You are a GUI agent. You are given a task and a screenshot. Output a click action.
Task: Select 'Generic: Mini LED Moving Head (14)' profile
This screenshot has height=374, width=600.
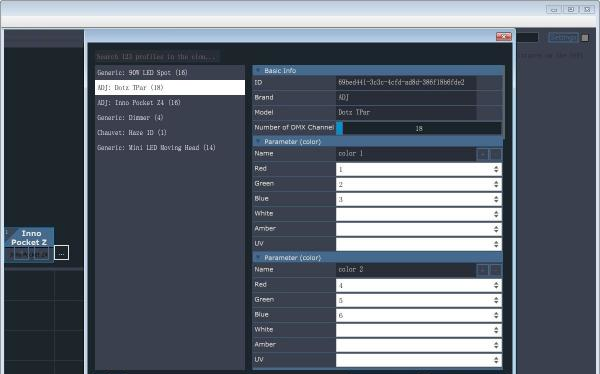[x=170, y=147]
